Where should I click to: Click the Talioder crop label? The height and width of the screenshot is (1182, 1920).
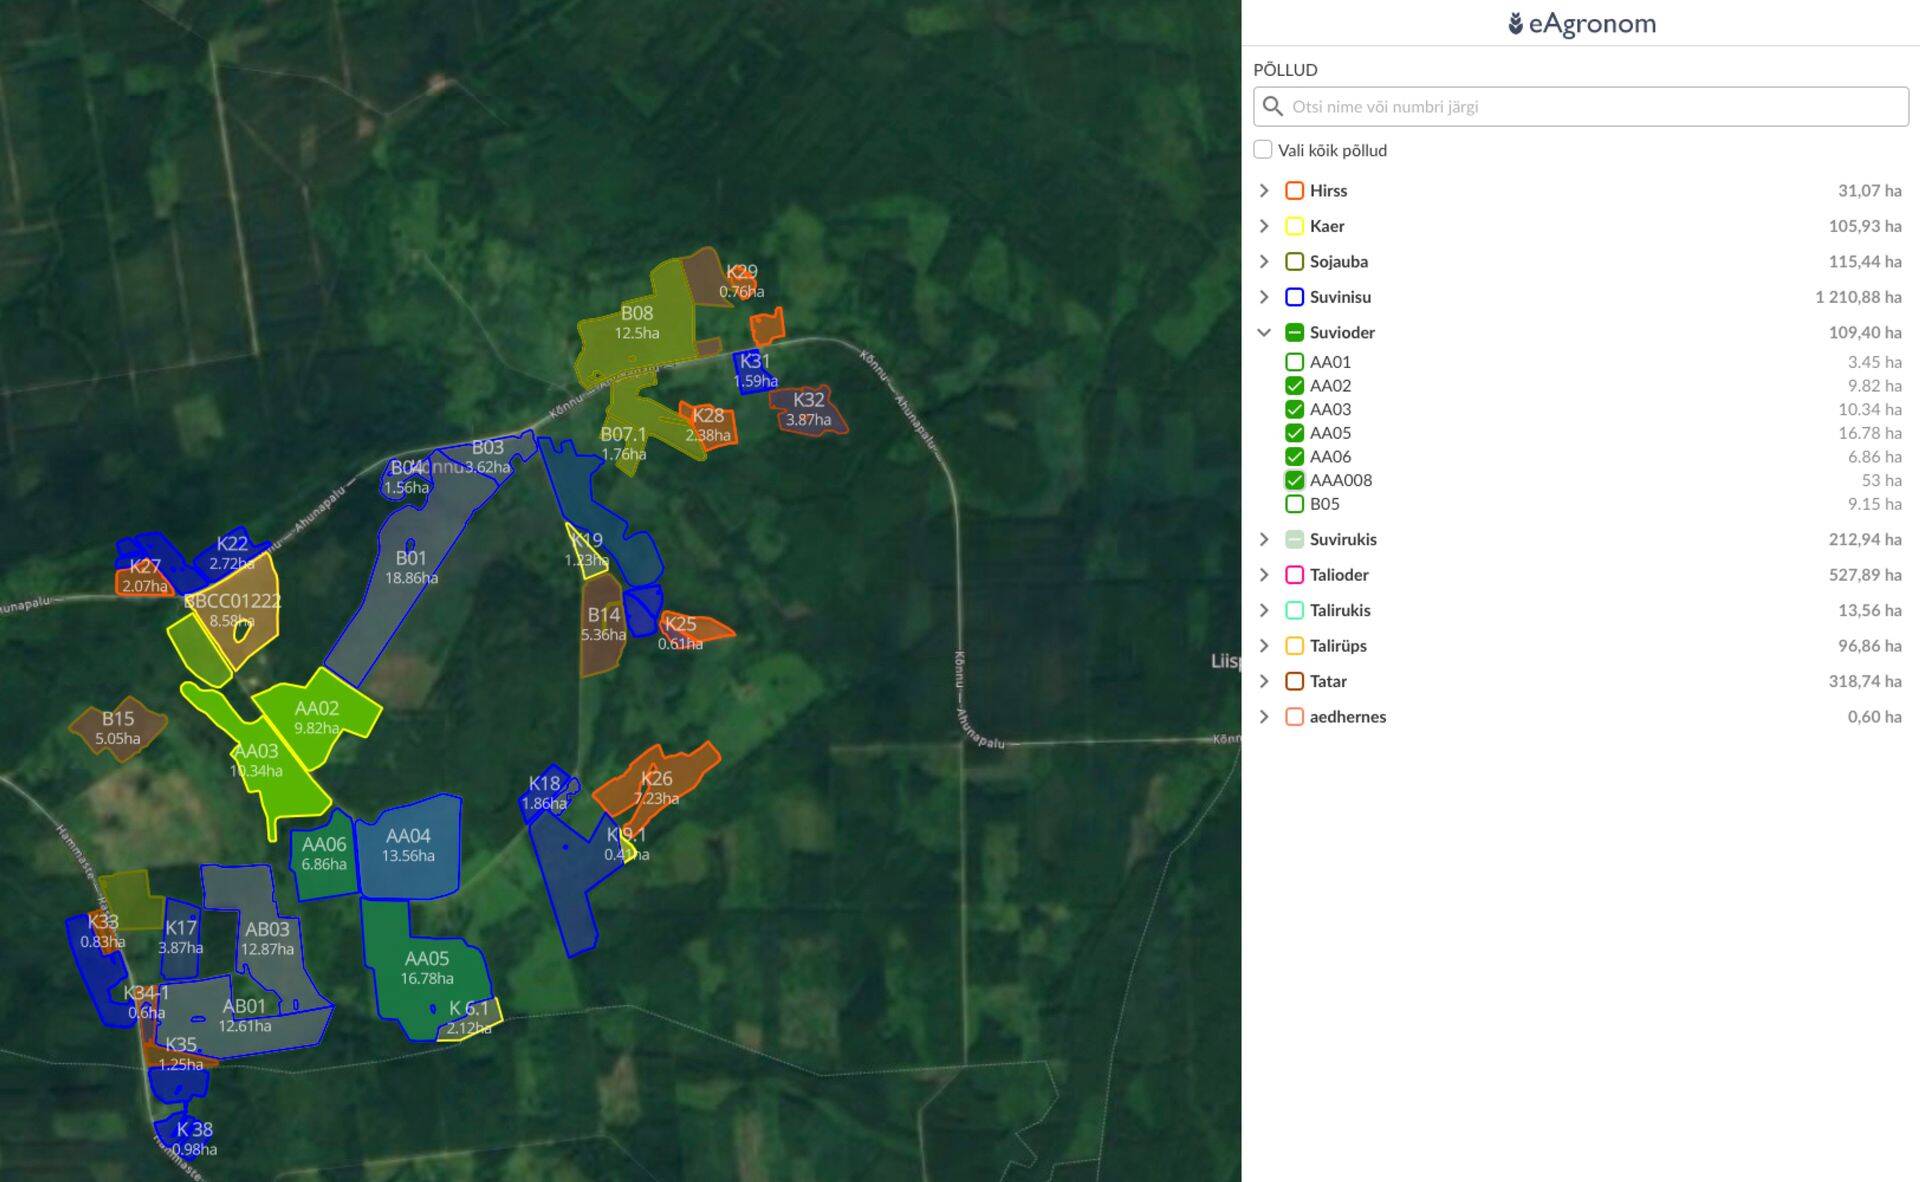(x=1339, y=575)
